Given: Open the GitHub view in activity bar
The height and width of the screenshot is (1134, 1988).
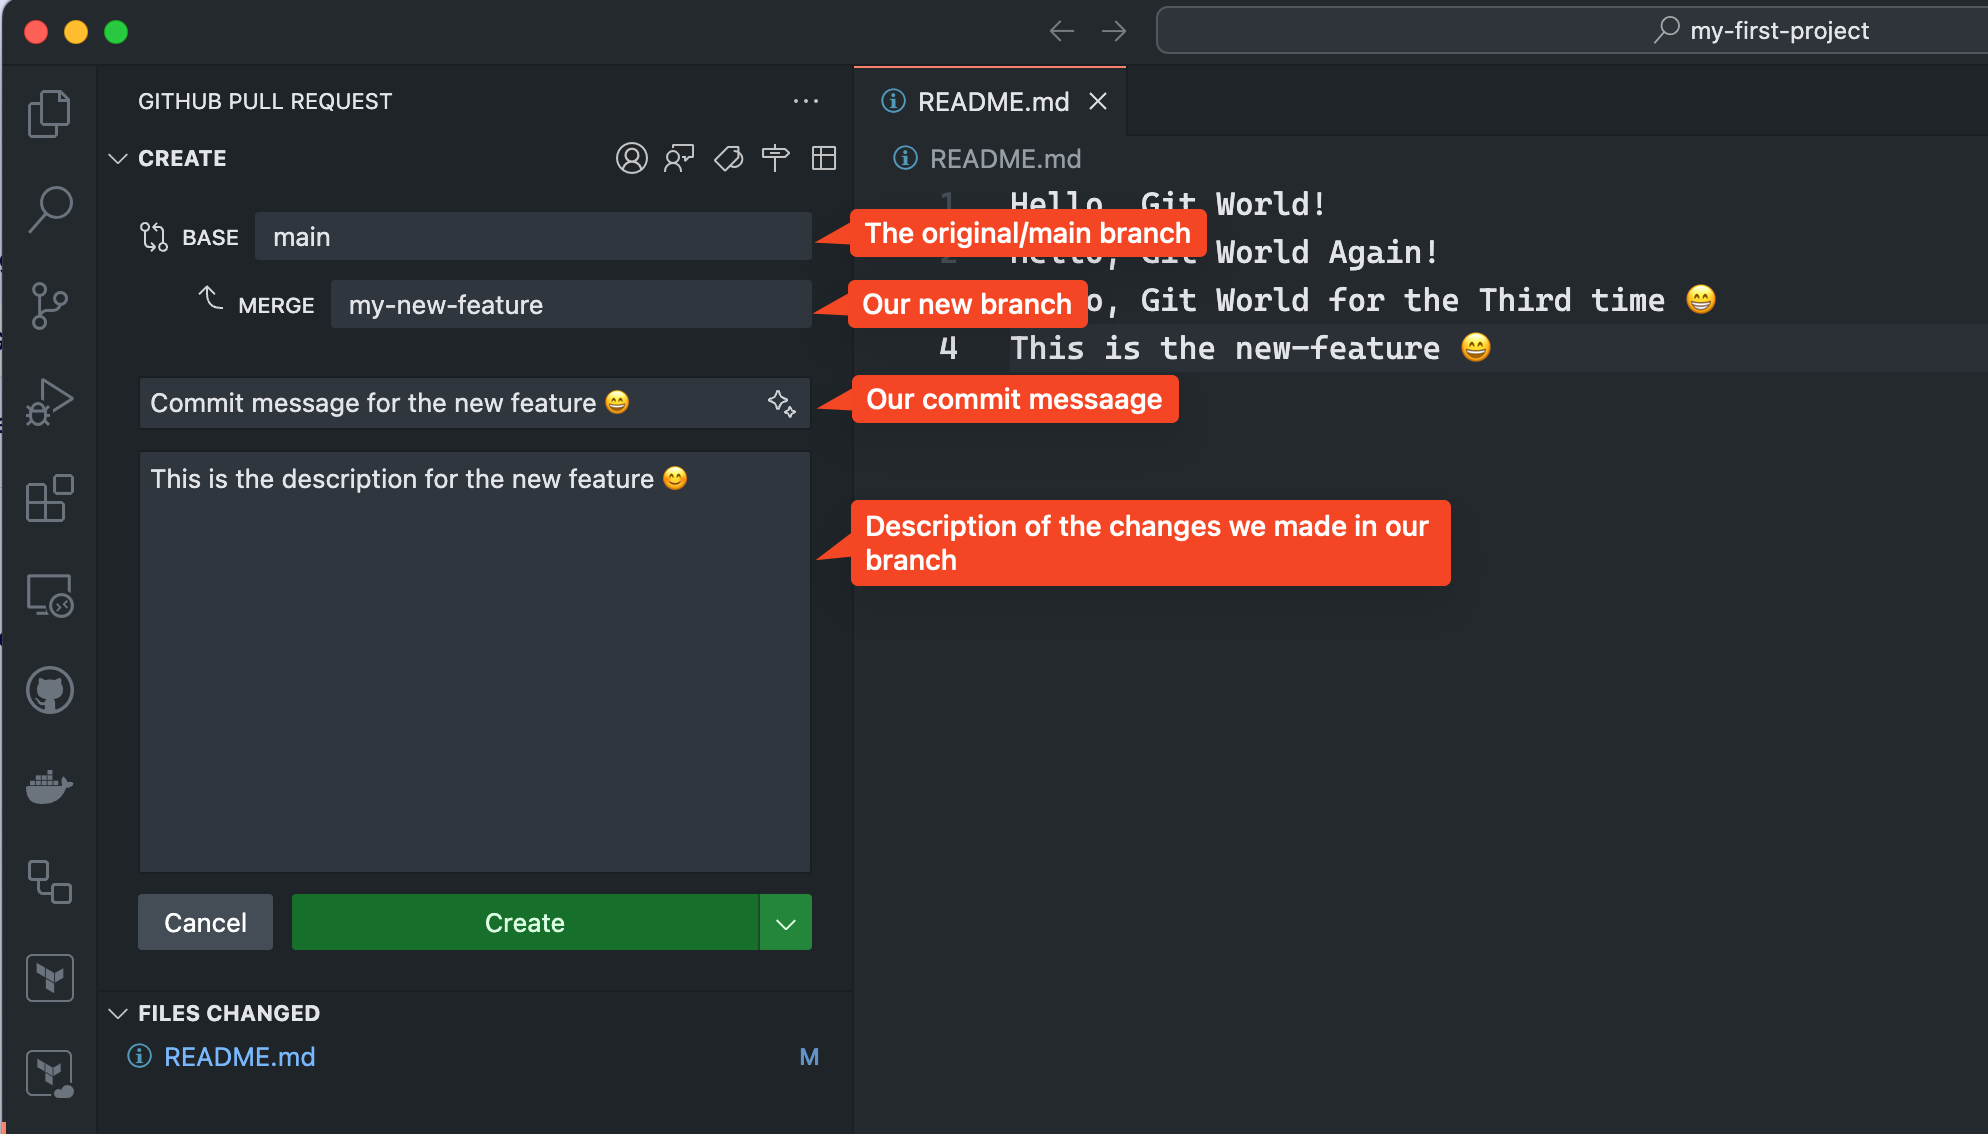Looking at the screenshot, I should (49, 690).
